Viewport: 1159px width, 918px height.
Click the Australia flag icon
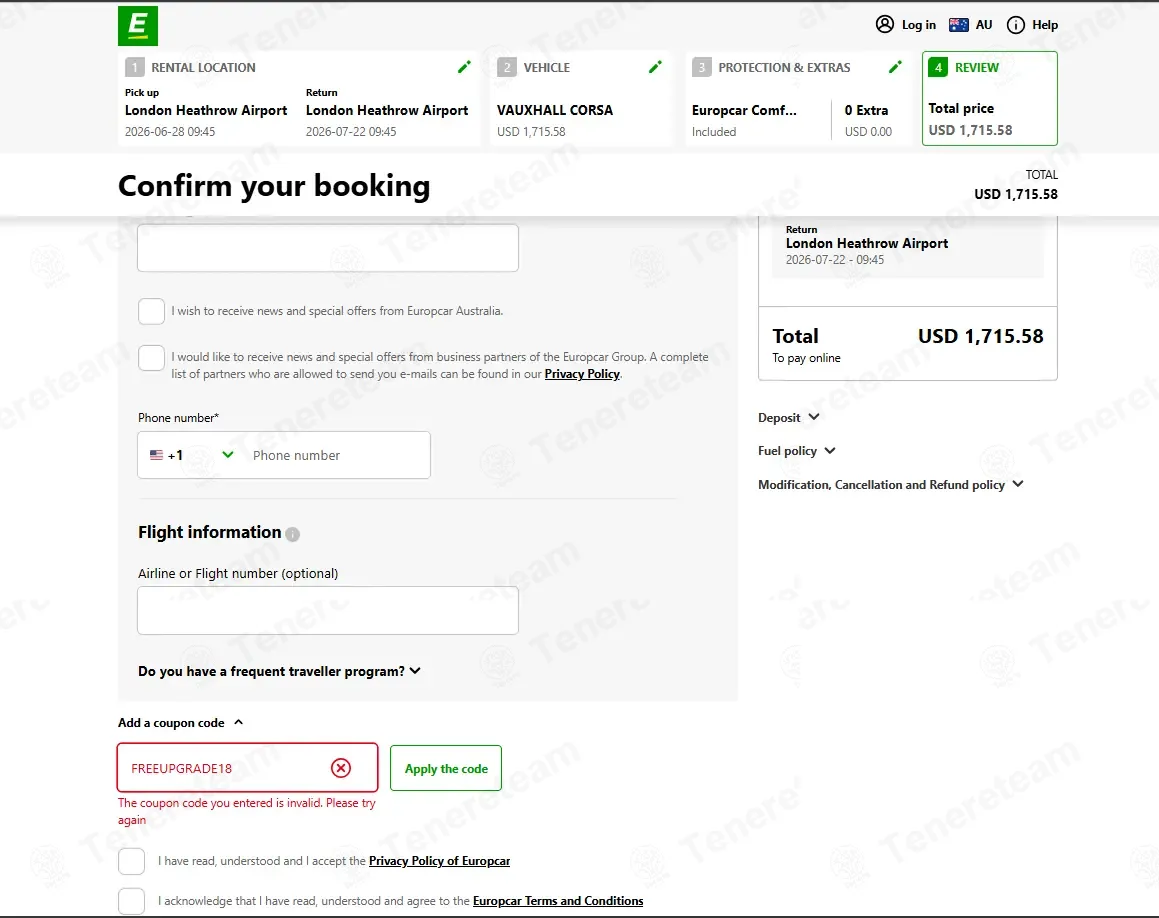click(959, 25)
